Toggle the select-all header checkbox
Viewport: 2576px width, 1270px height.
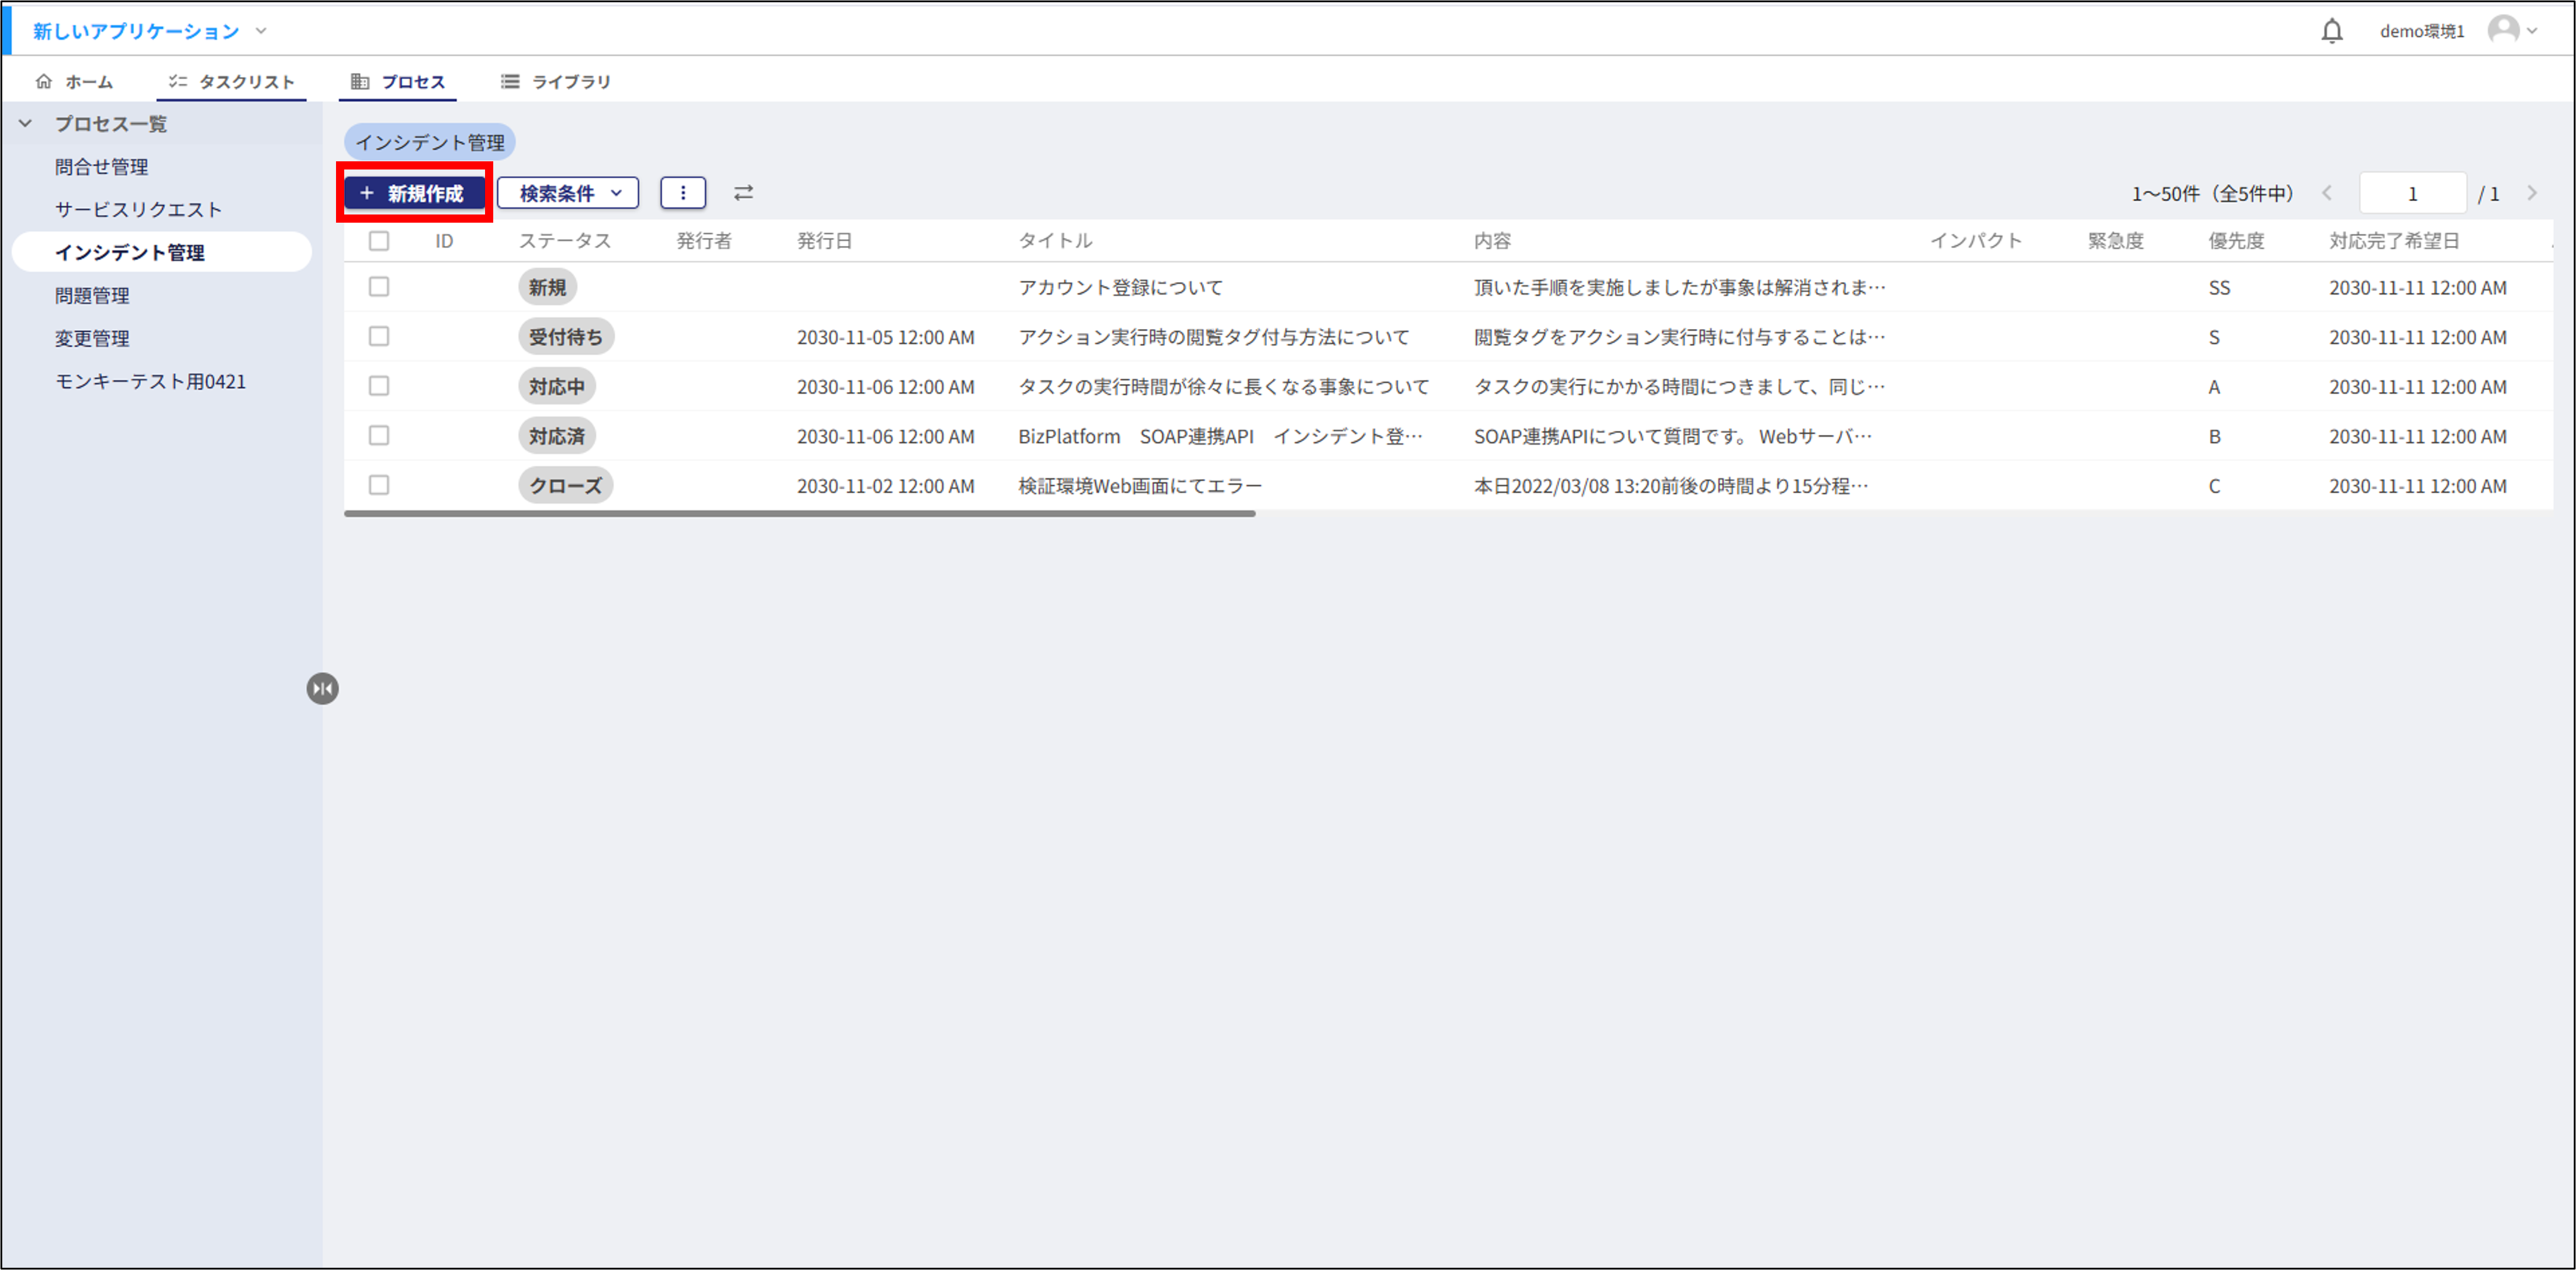tap(379, 241)
